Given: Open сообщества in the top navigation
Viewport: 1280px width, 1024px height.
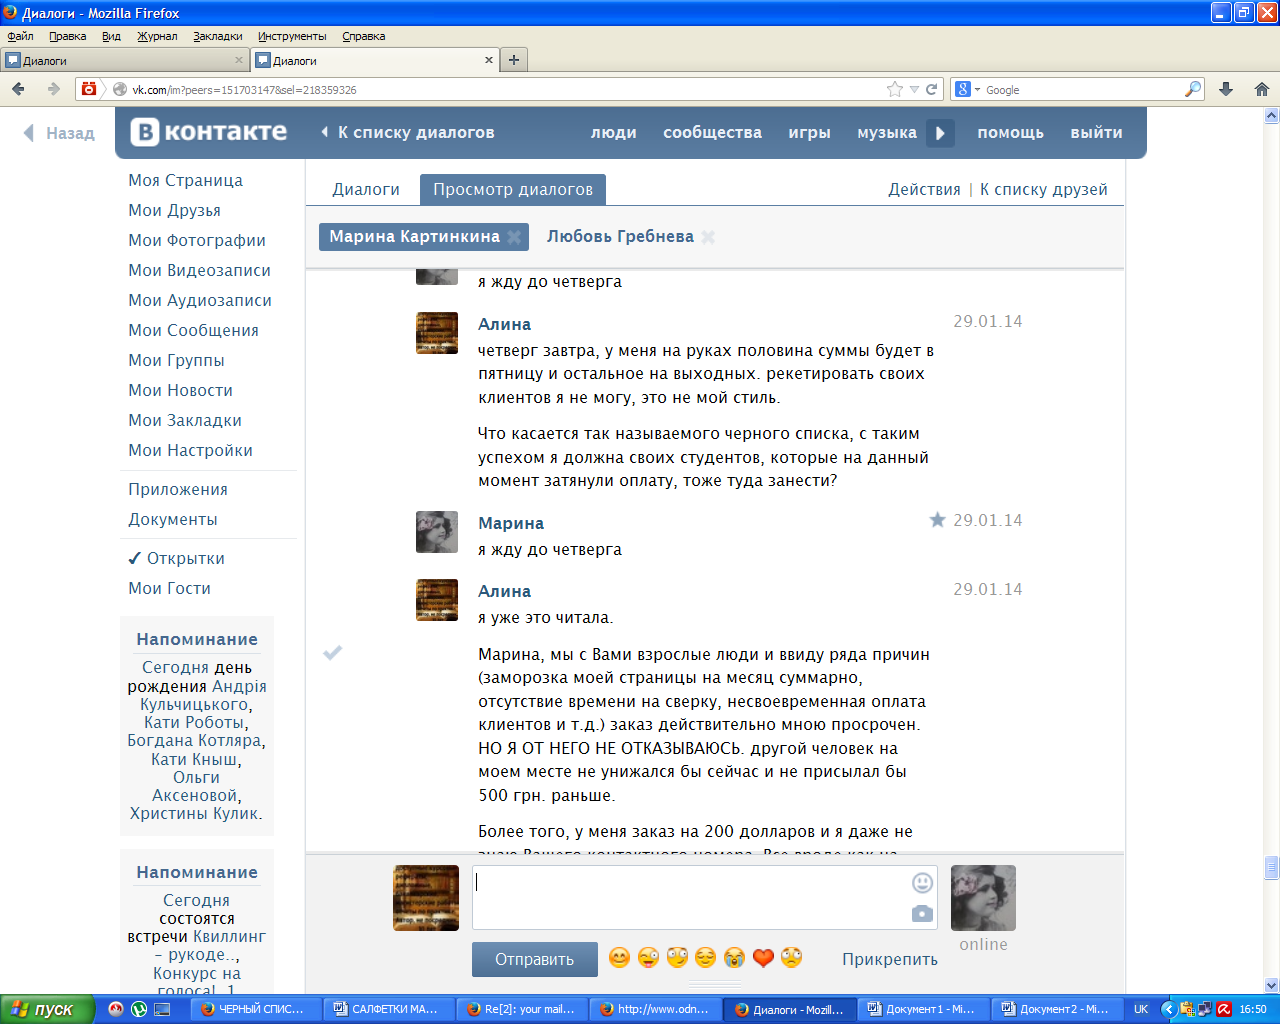Looking at the screenshot, I should [712, 132].
